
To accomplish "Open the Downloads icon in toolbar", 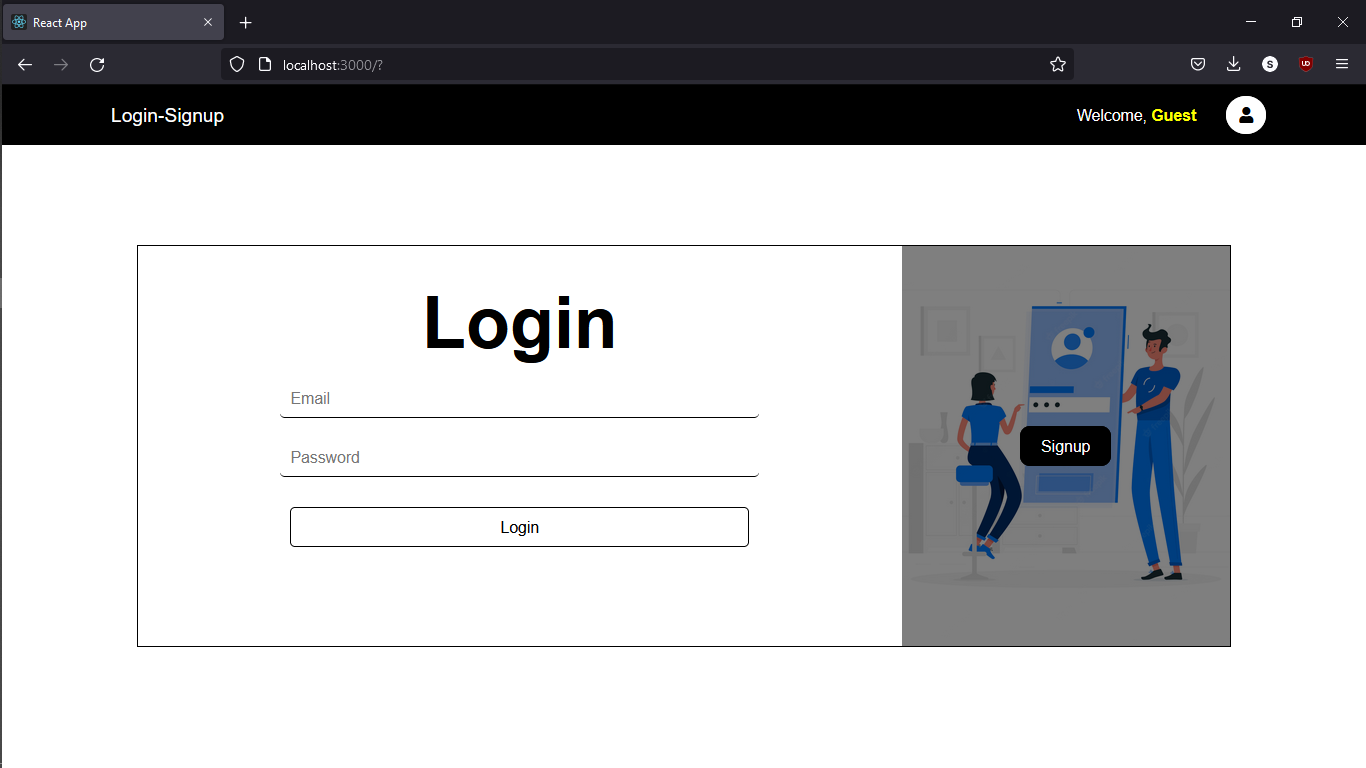I will pos(1233,64).
